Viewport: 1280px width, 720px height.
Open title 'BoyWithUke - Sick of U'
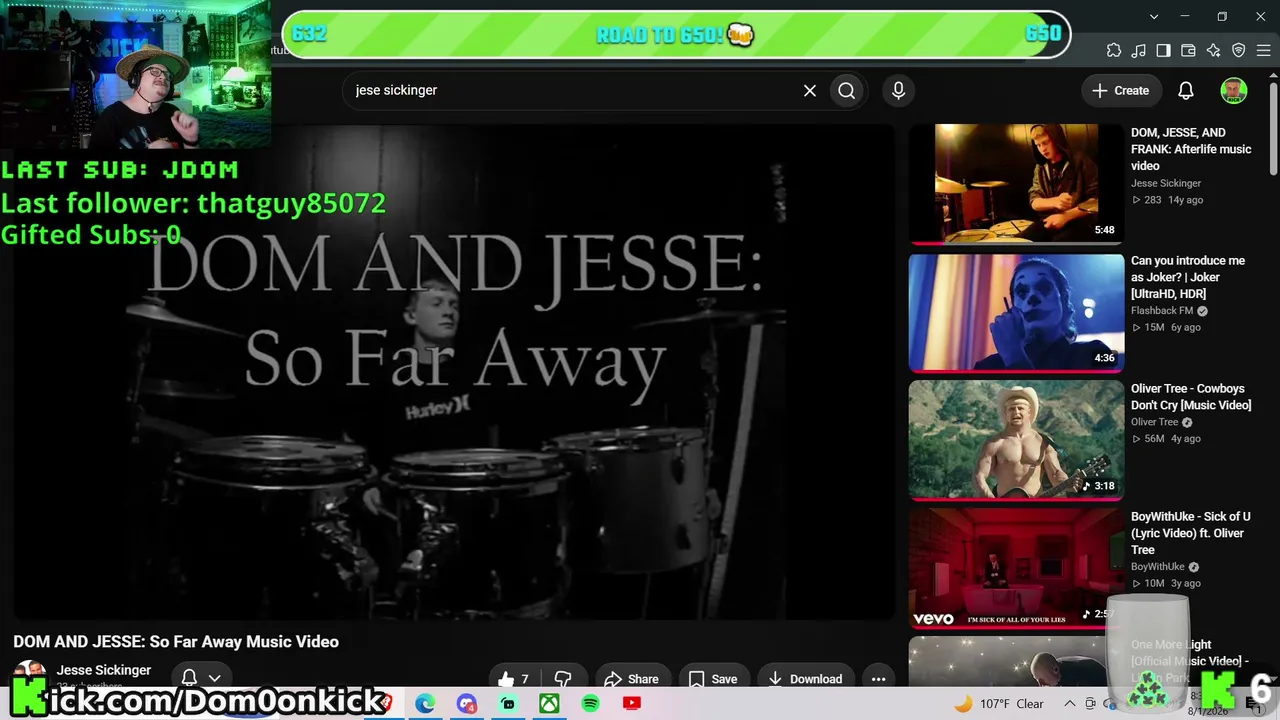(1191, 533)
